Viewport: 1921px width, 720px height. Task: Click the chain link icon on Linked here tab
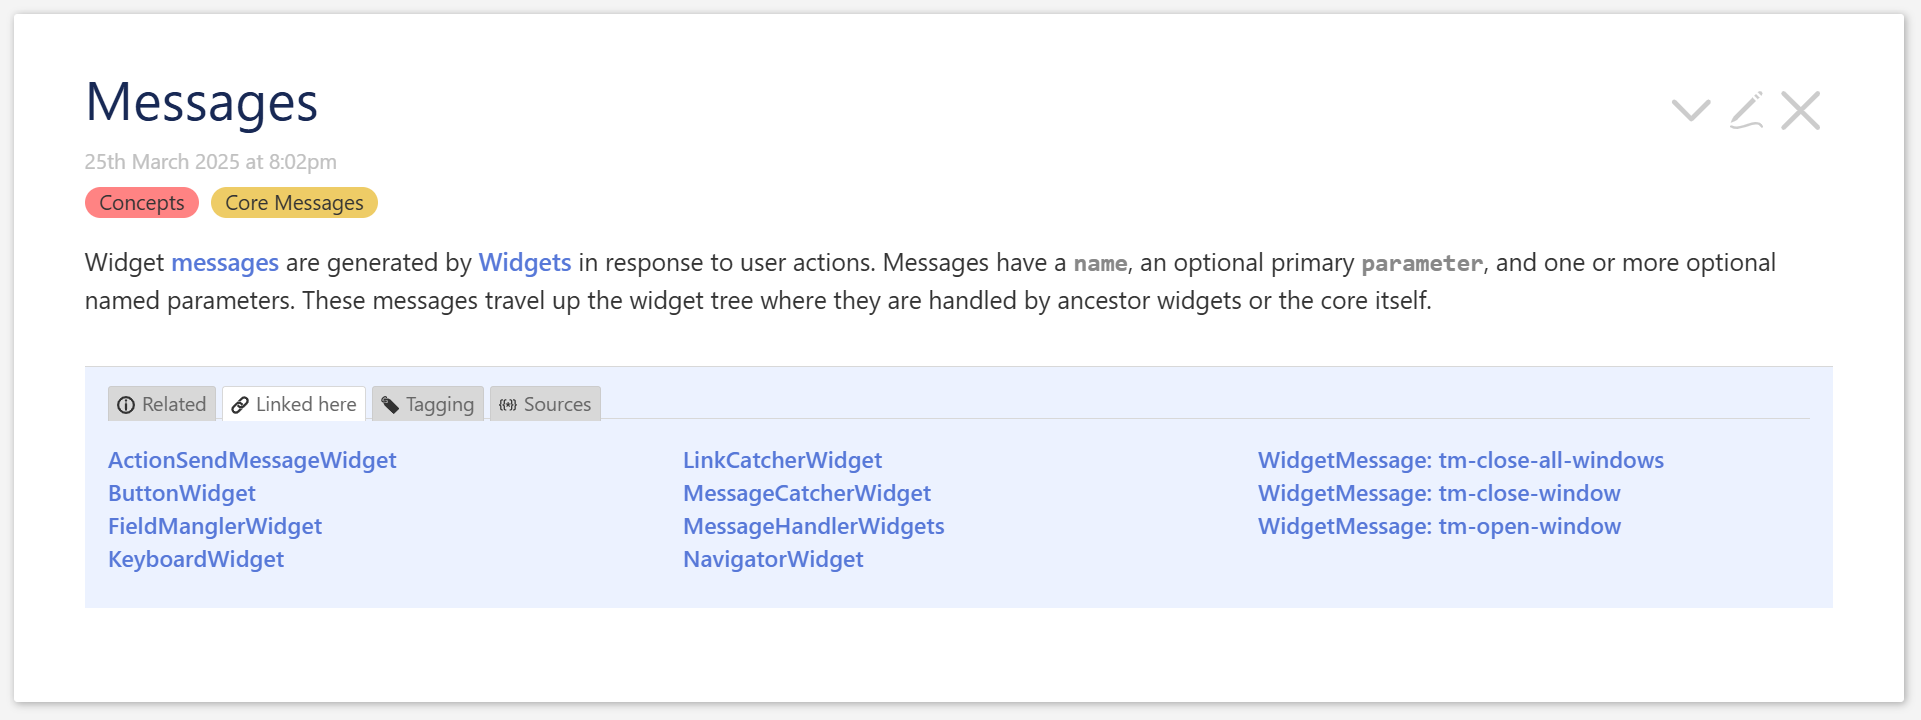pos(240,405)
